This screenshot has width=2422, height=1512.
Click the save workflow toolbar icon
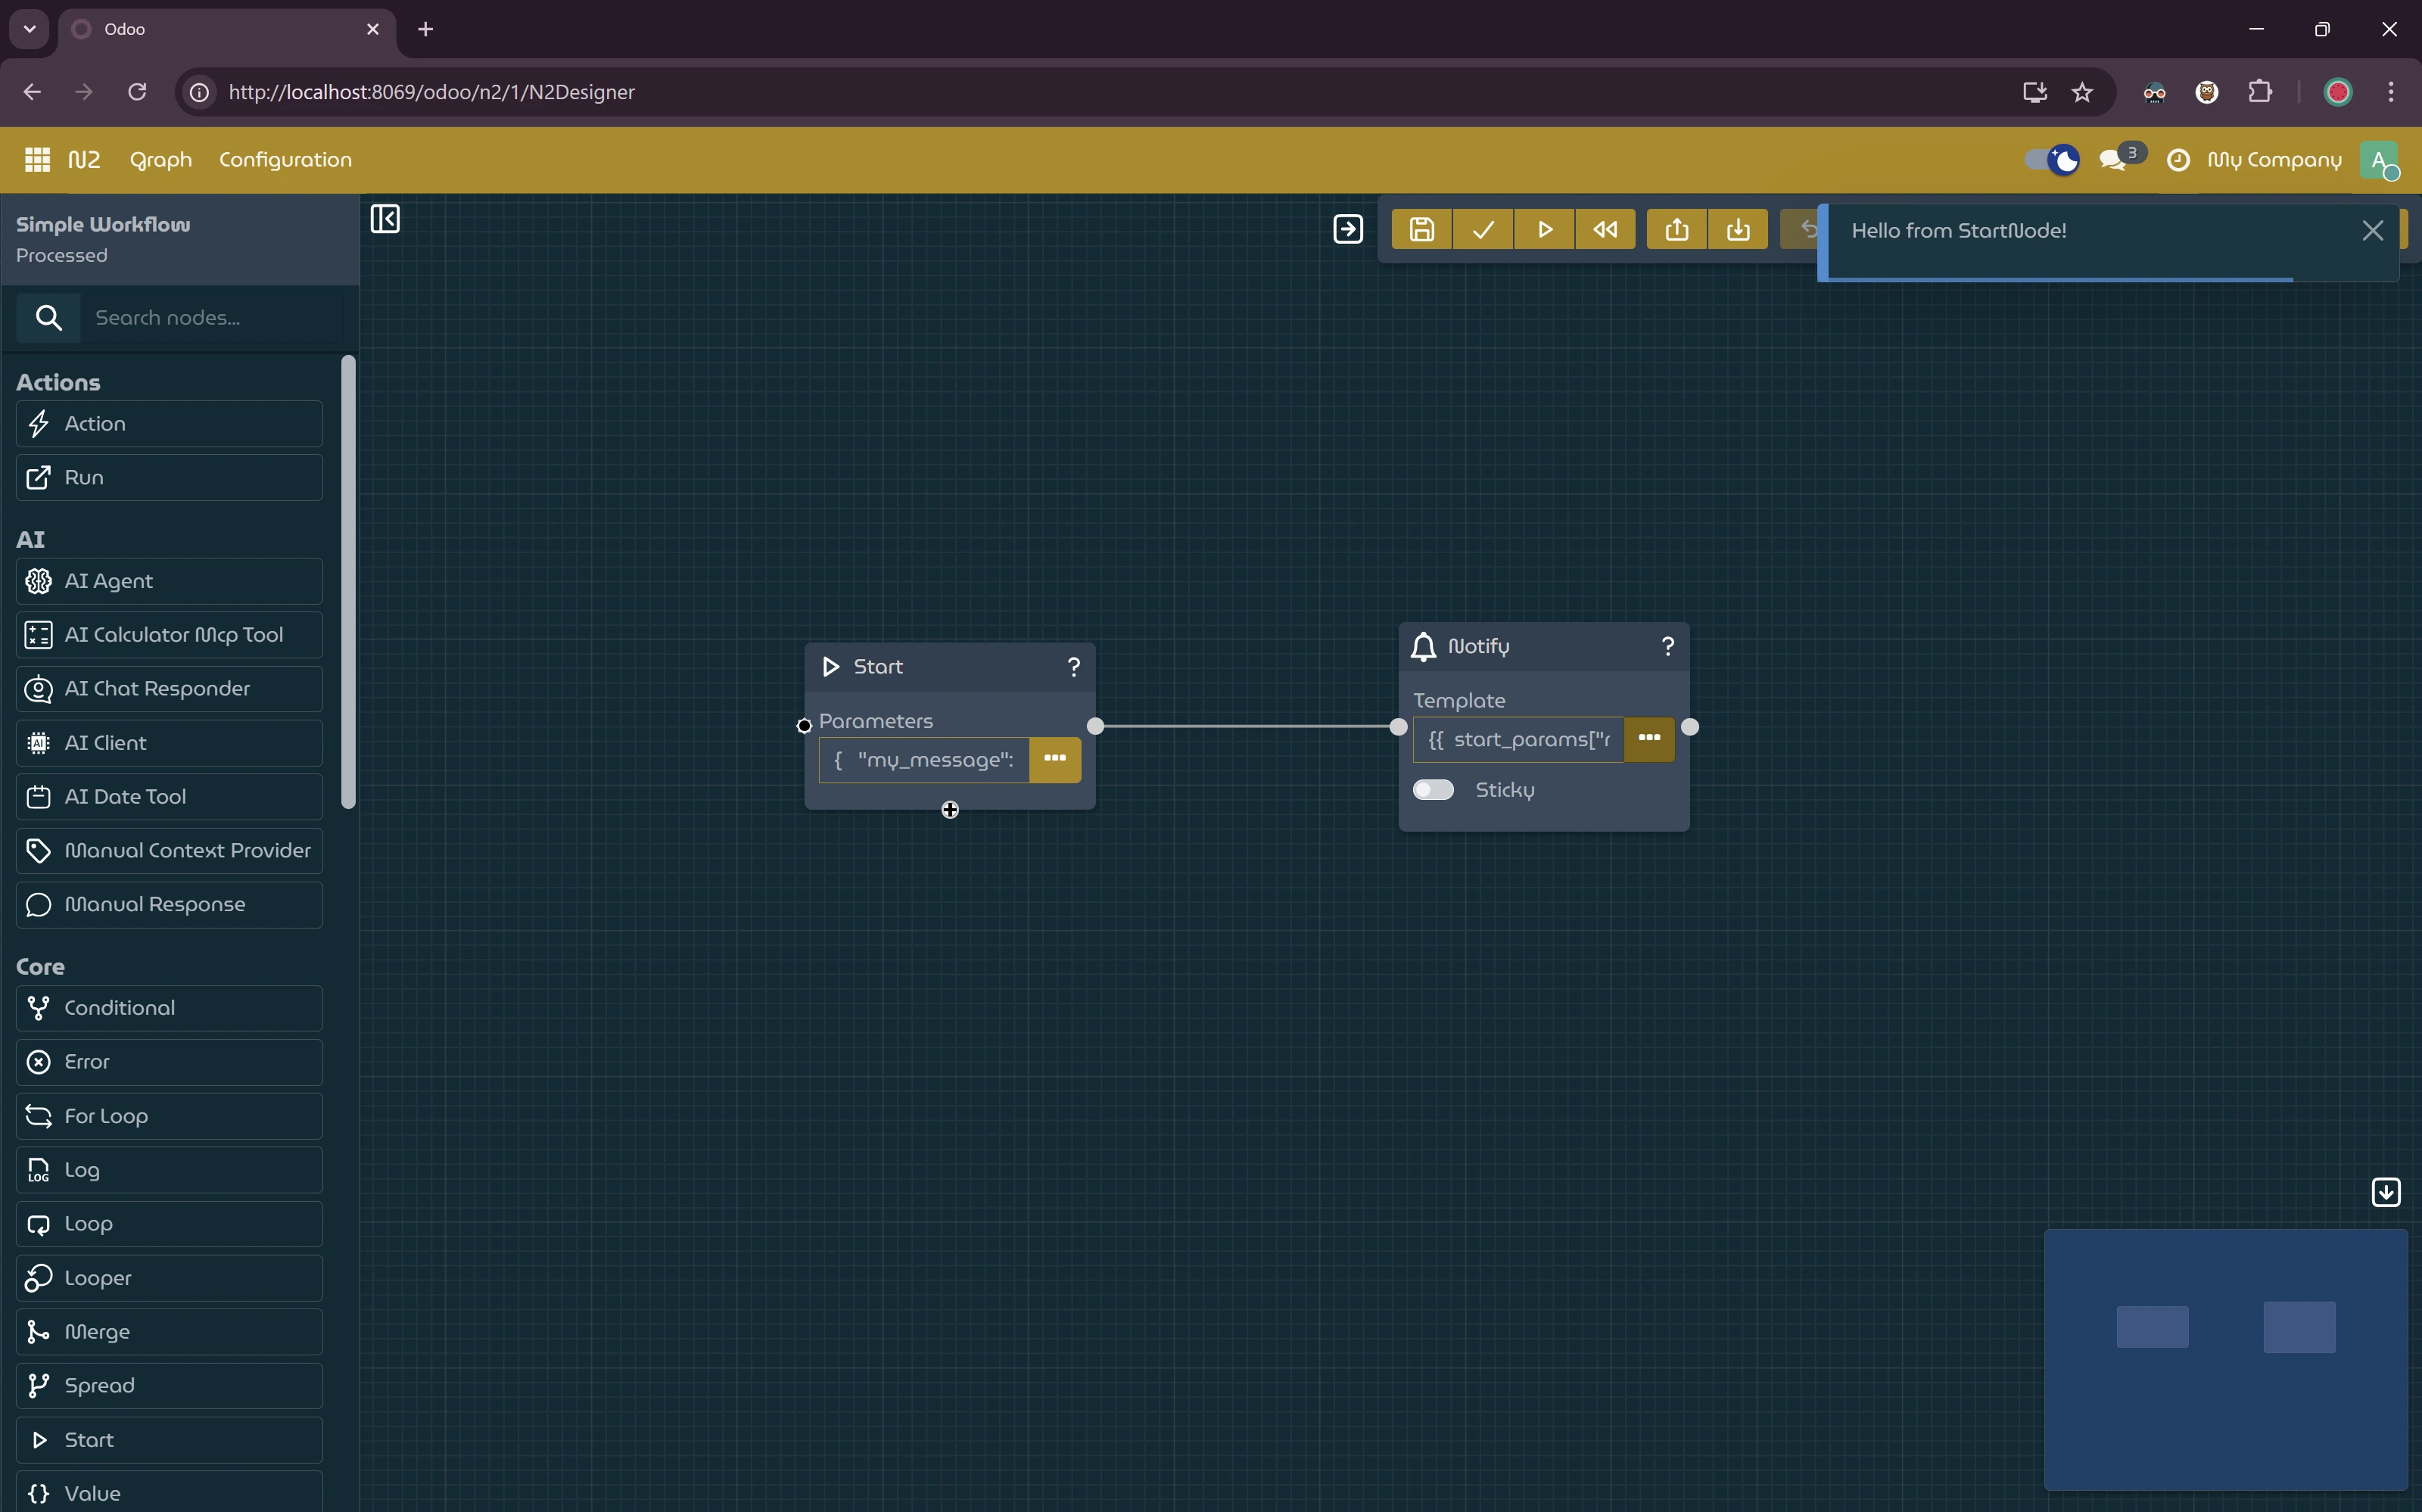(x=1421, y=230)
